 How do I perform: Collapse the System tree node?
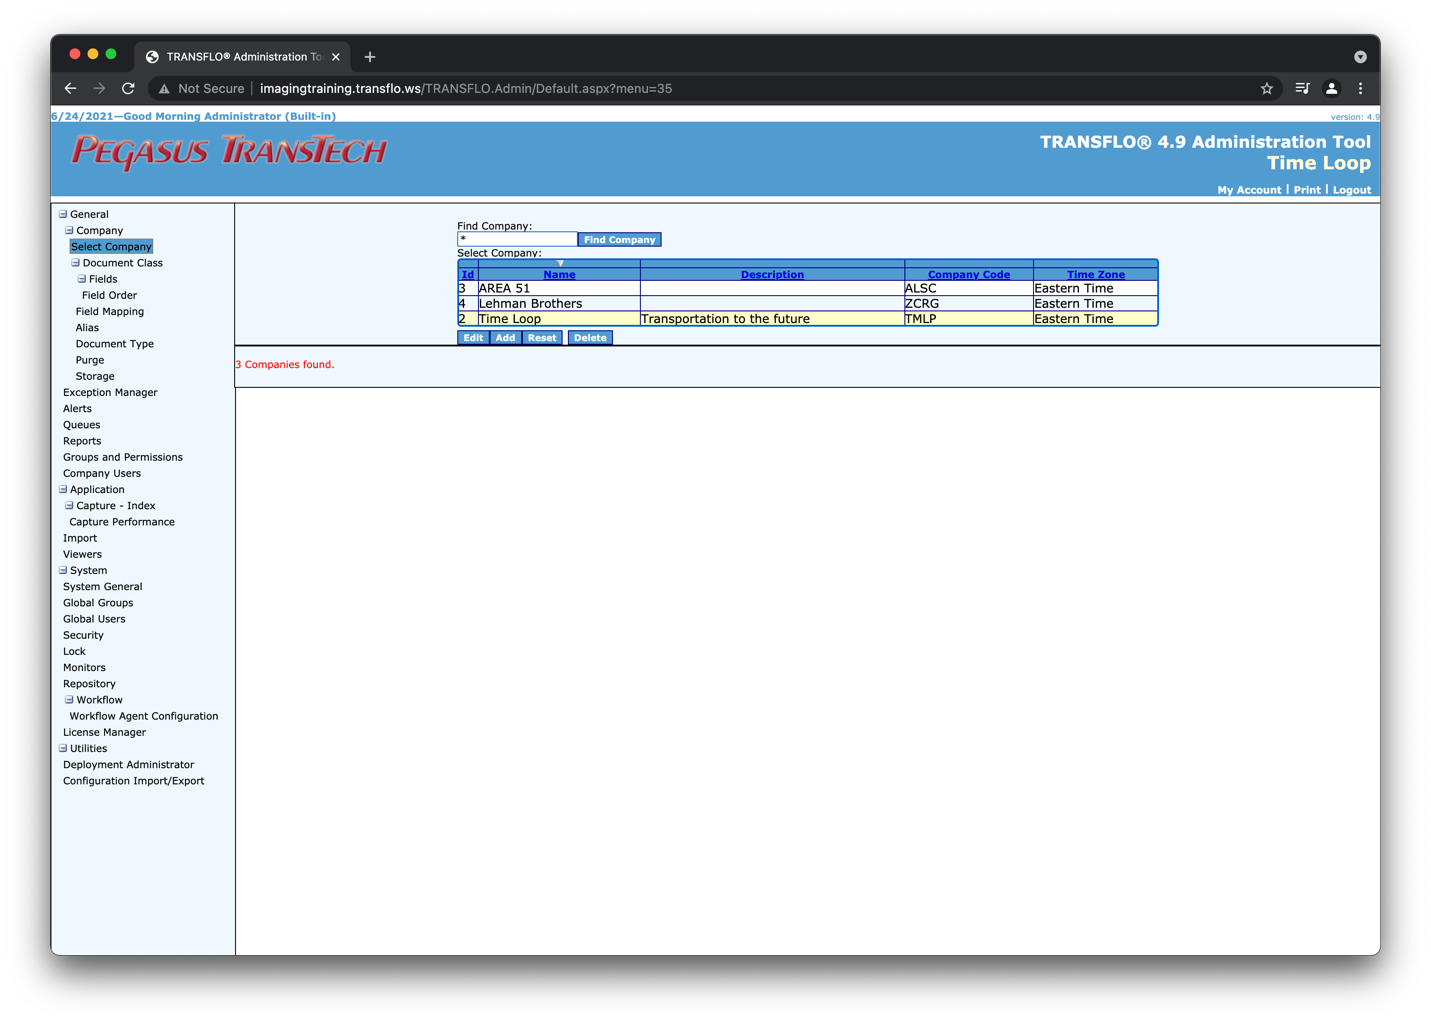tap(63, 570)
